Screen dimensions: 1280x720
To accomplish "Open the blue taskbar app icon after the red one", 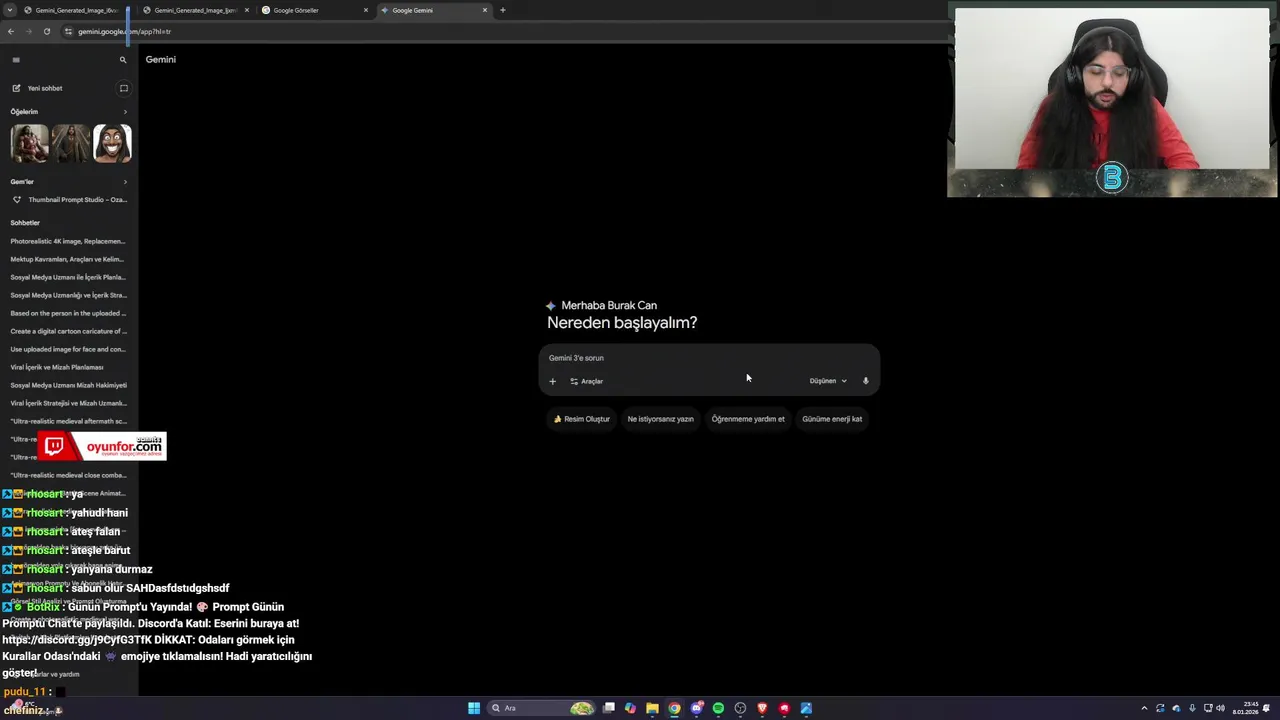I will [x=806, y=708].
